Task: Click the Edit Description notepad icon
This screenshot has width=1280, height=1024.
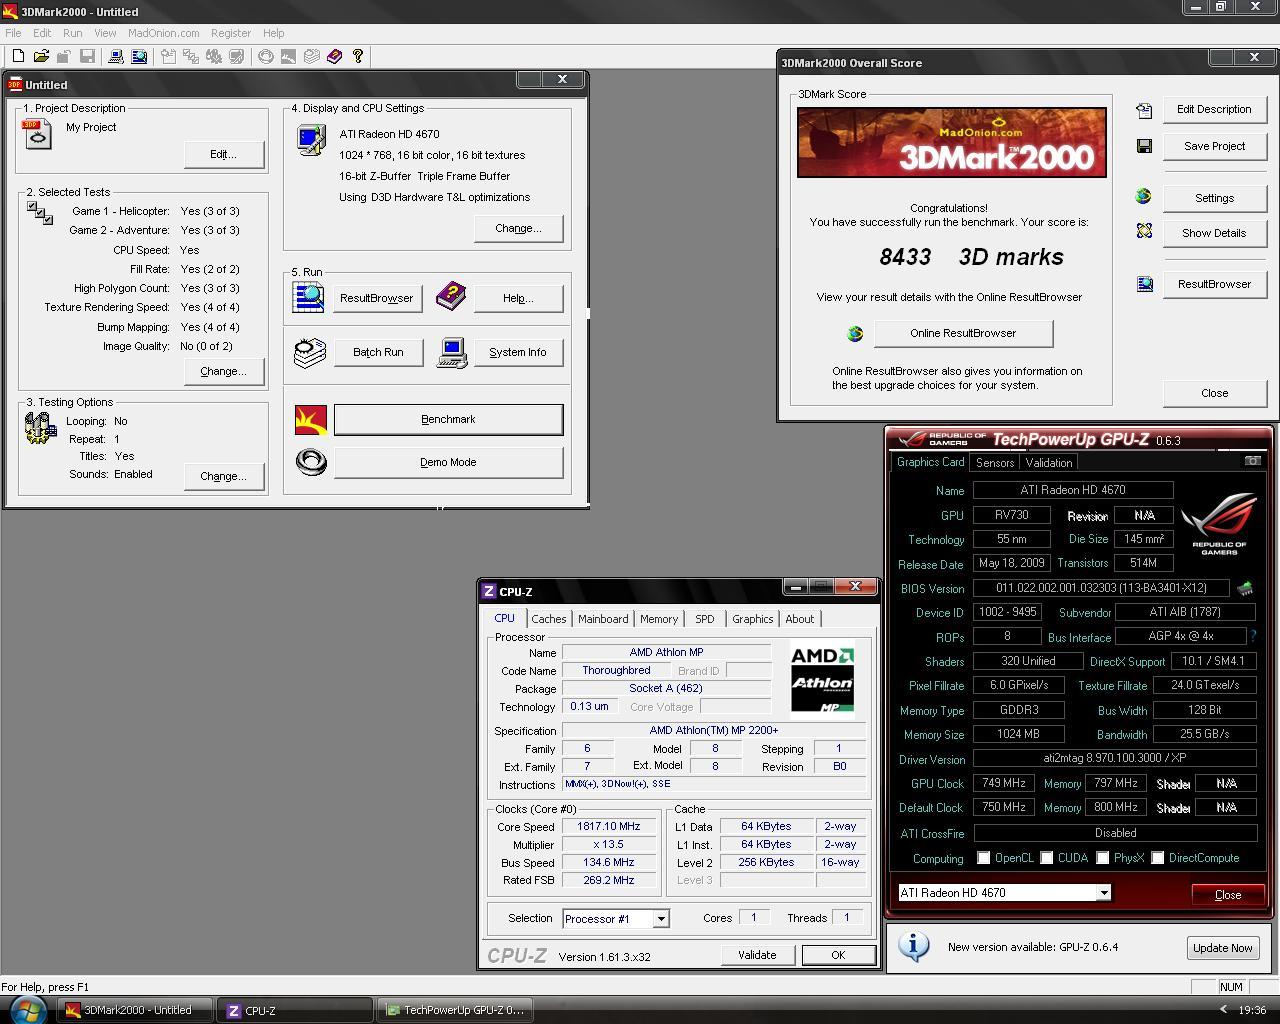Action: (x=1144, y=110)
